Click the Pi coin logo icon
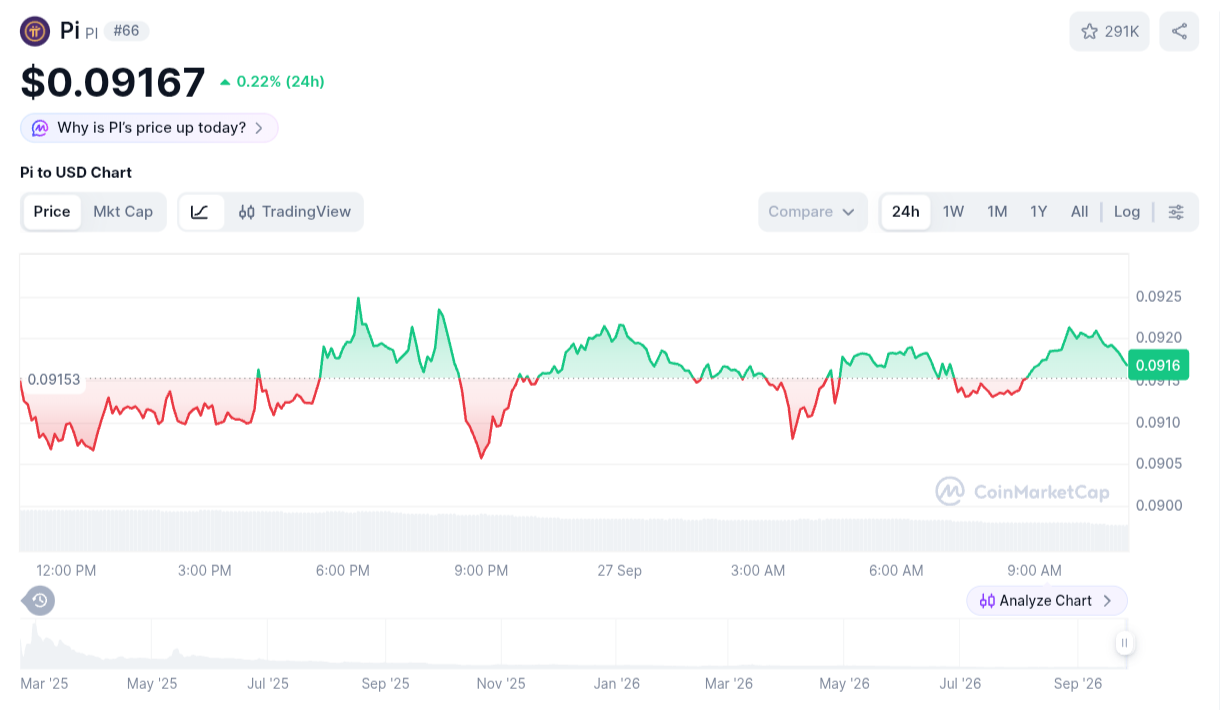Viewport: 1220px width, 710px height. point(35,31)
